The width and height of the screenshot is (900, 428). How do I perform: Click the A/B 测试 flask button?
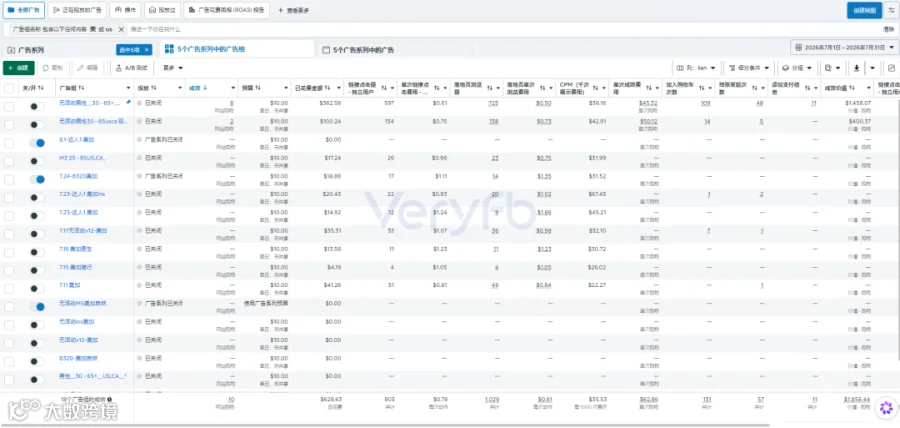pos(132,68)
